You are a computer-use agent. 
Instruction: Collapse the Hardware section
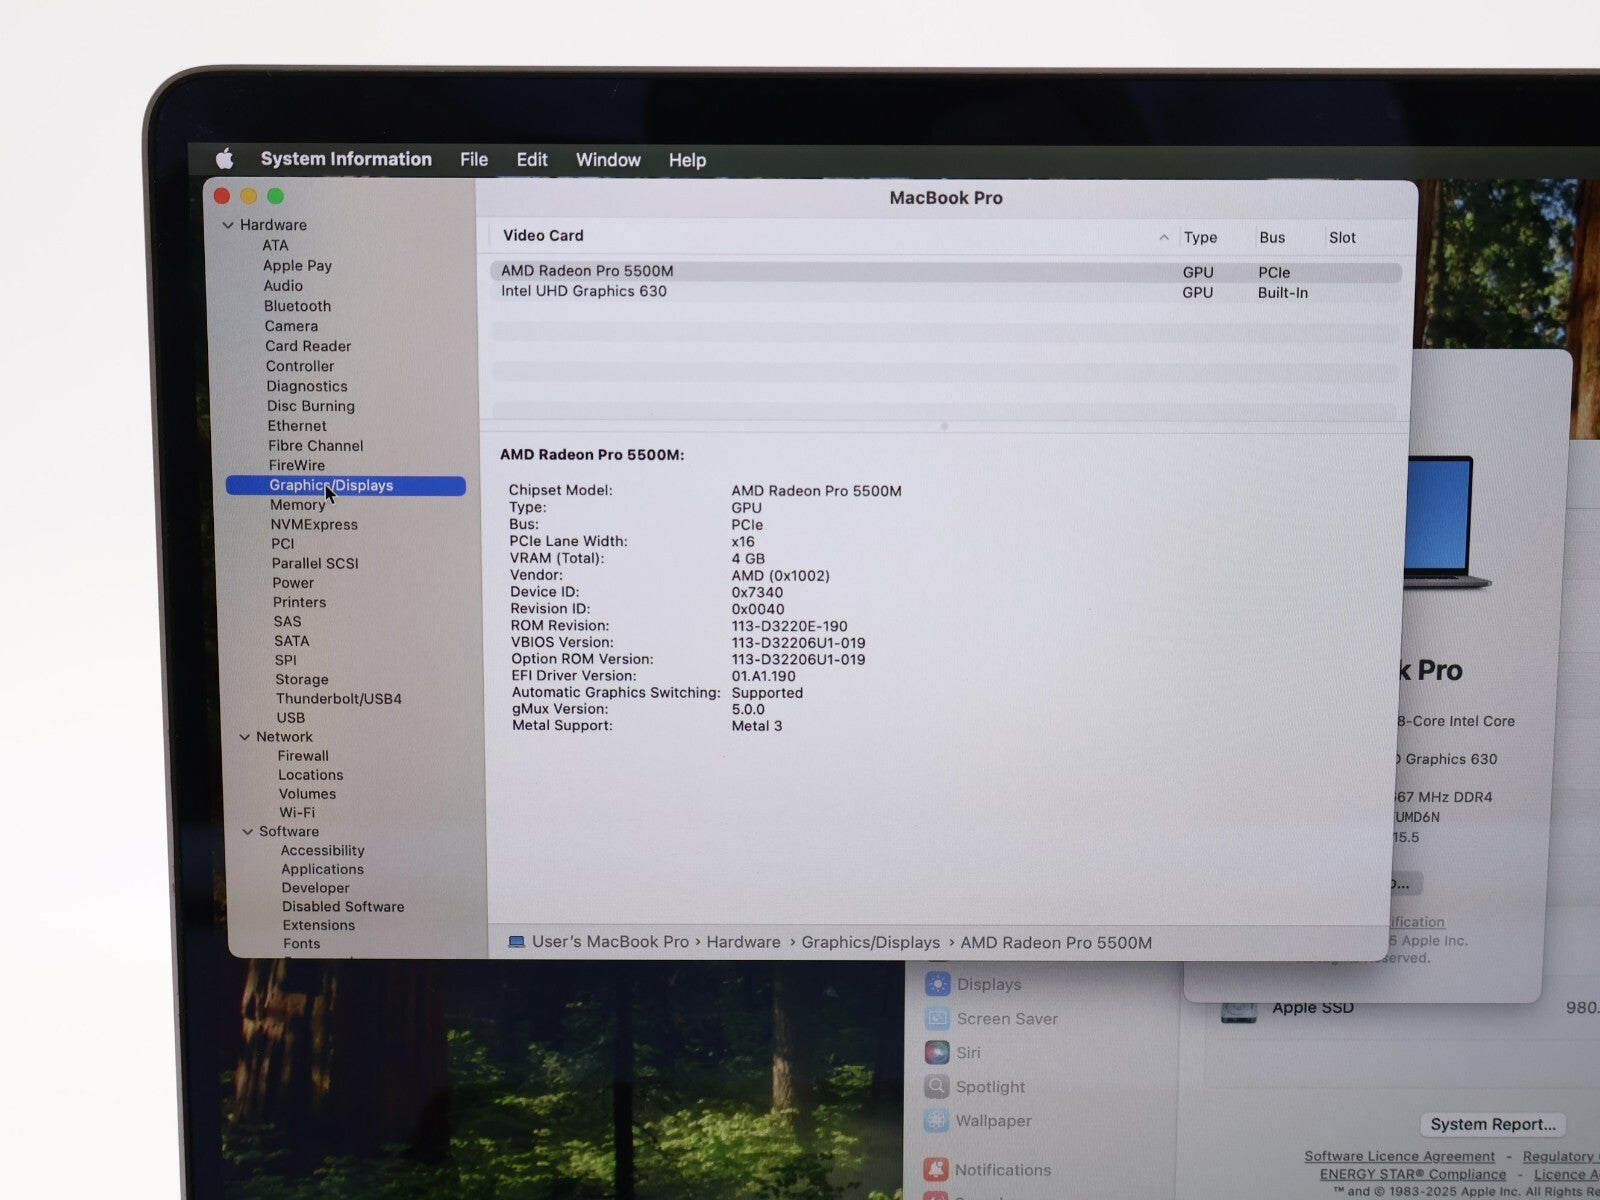click(x=228, y=225)
